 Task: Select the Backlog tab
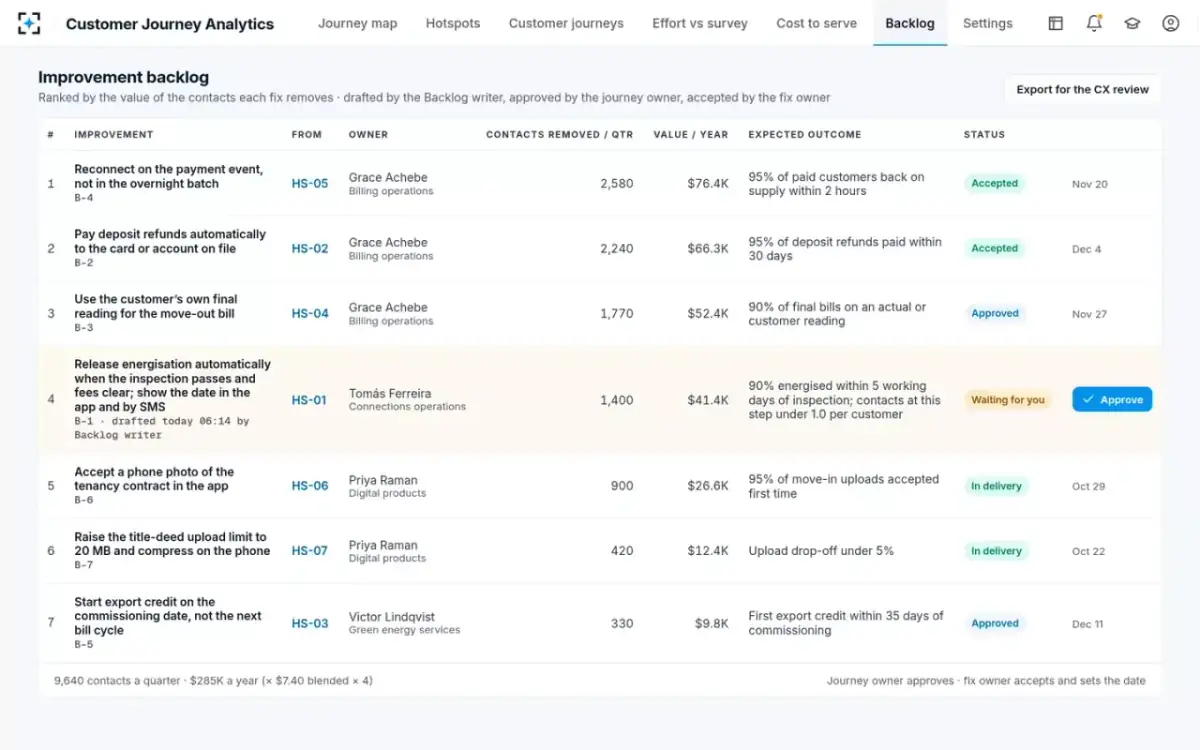[910, 23]
